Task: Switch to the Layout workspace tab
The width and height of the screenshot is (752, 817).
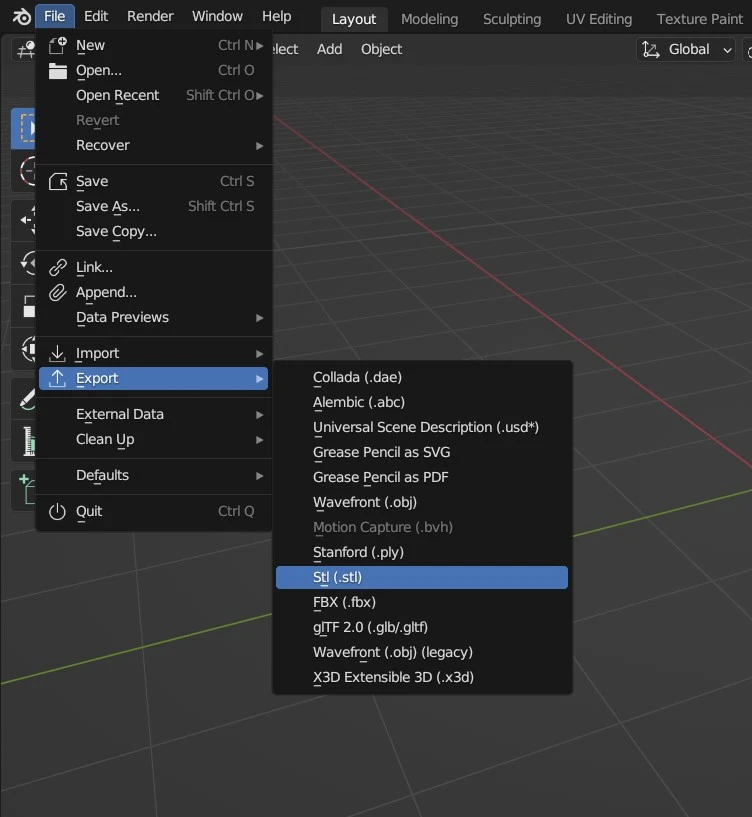Action: tap(354, 19)
